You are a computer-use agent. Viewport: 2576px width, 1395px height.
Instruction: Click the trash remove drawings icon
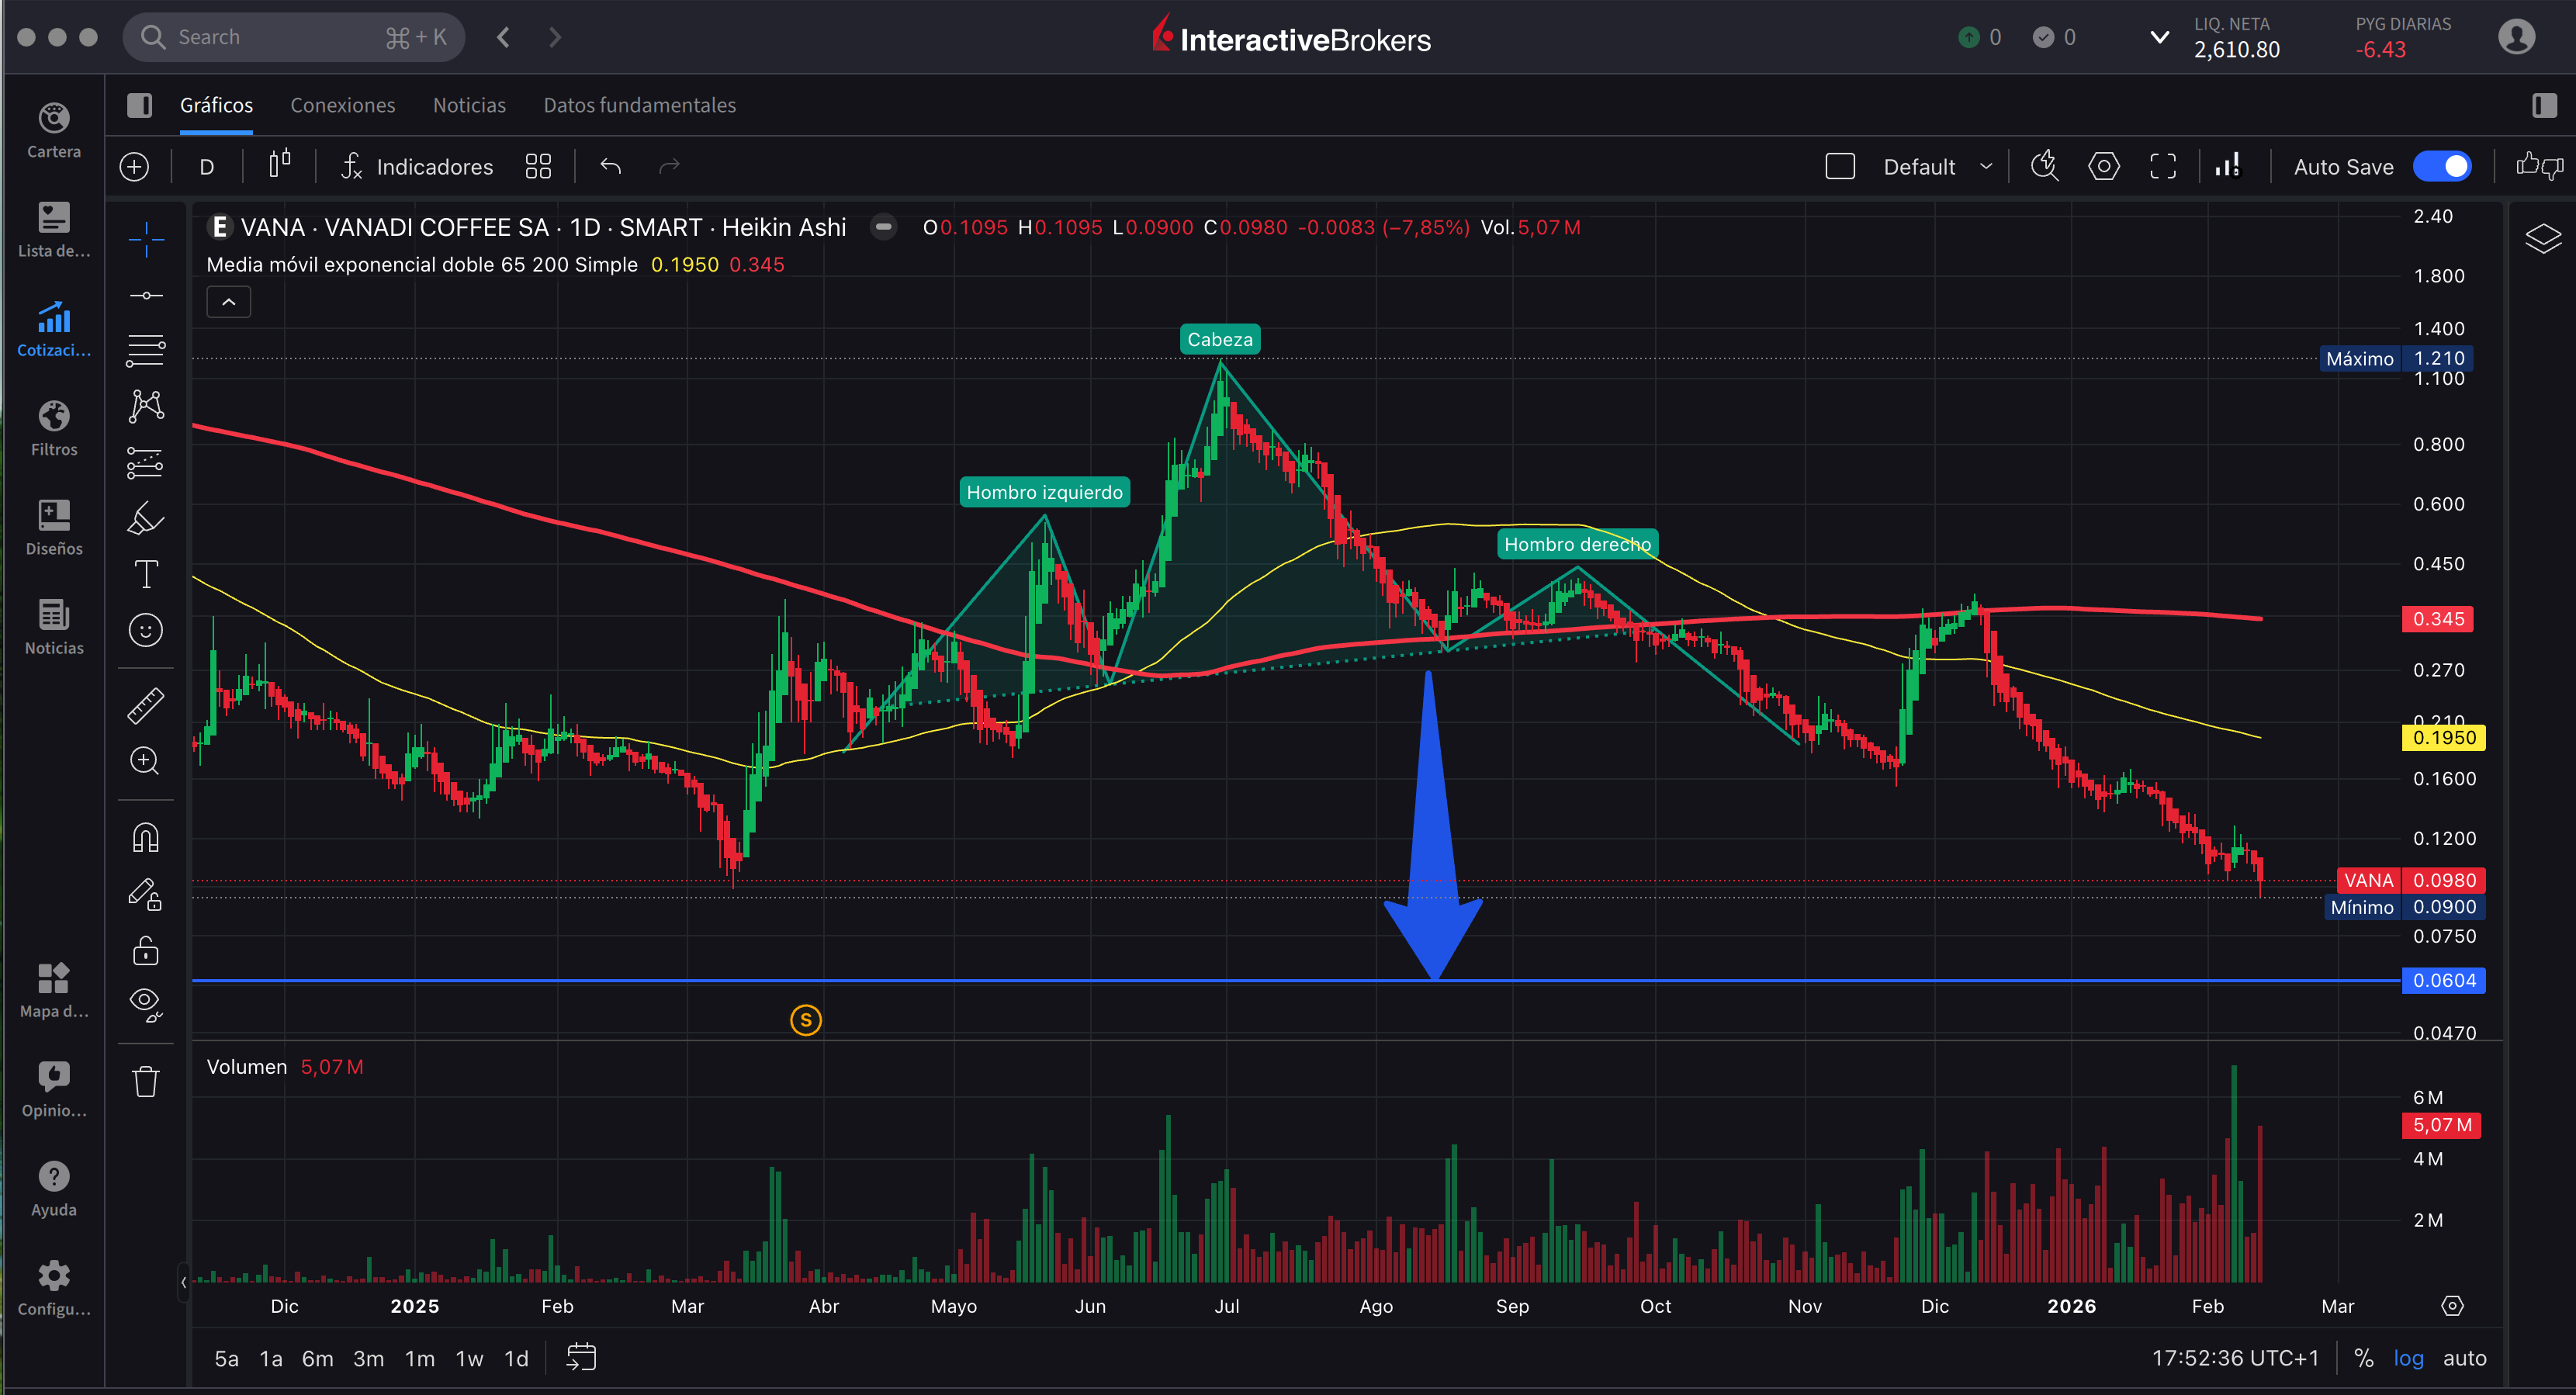click(x=146, y=1081)
